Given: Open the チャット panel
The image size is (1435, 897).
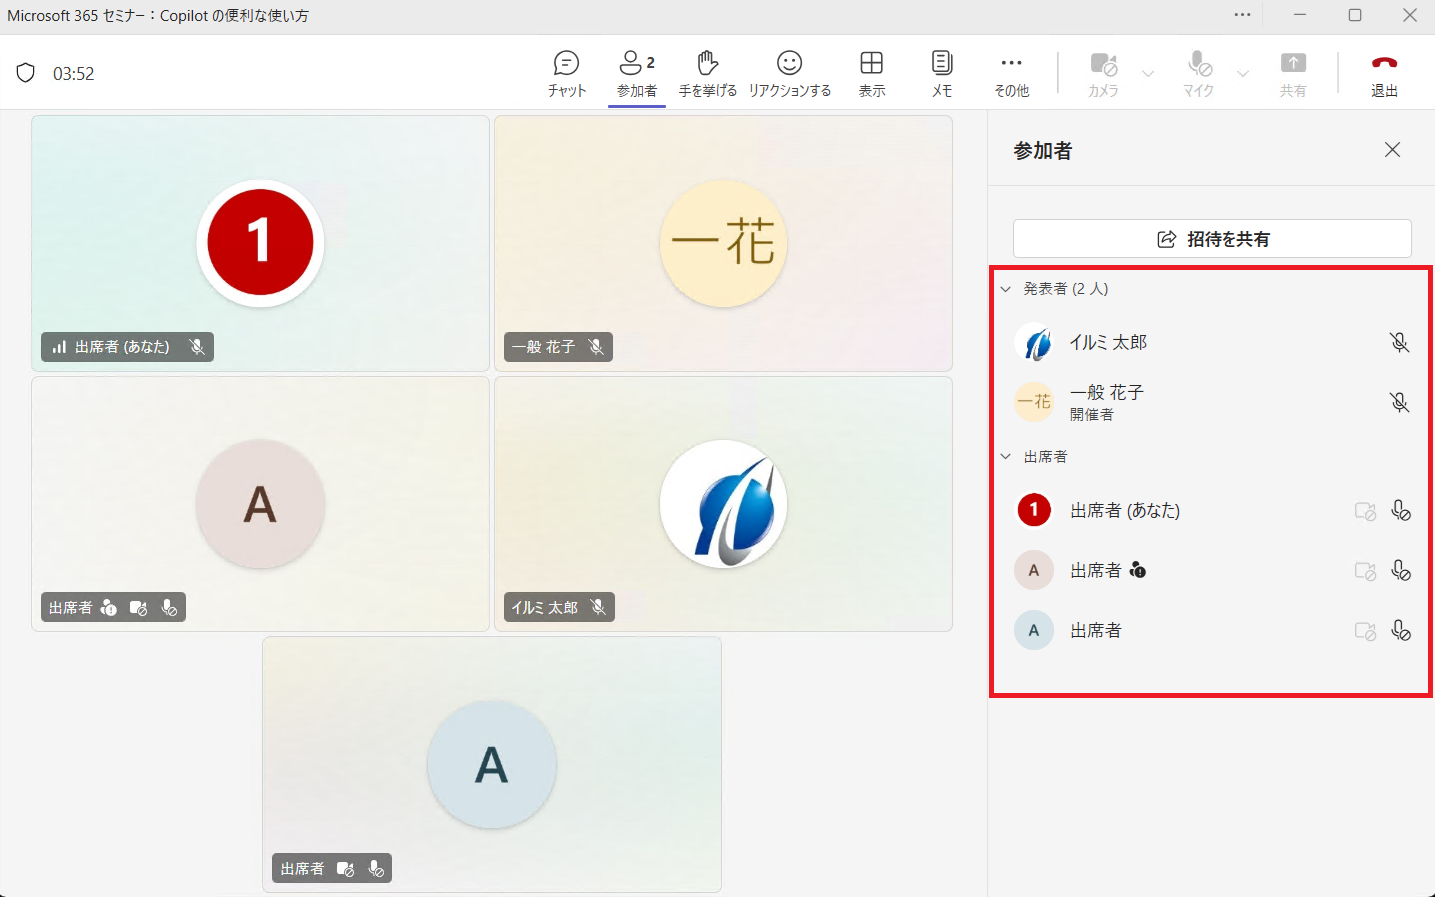Looking at the screenshot, I should (x=566, y=74).
